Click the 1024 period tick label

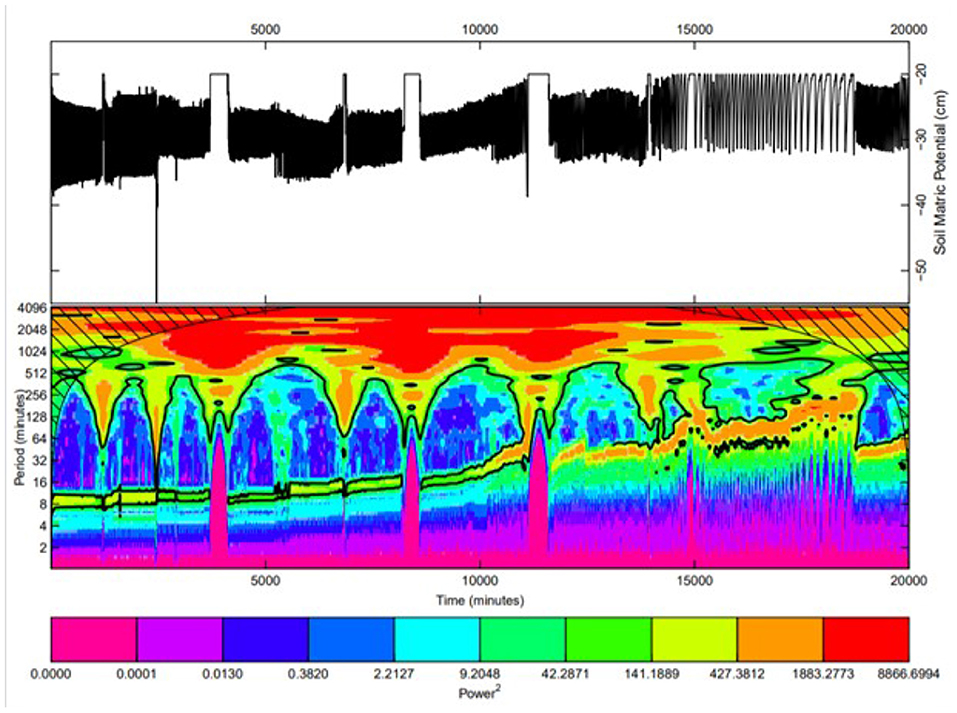click(34, 352)
